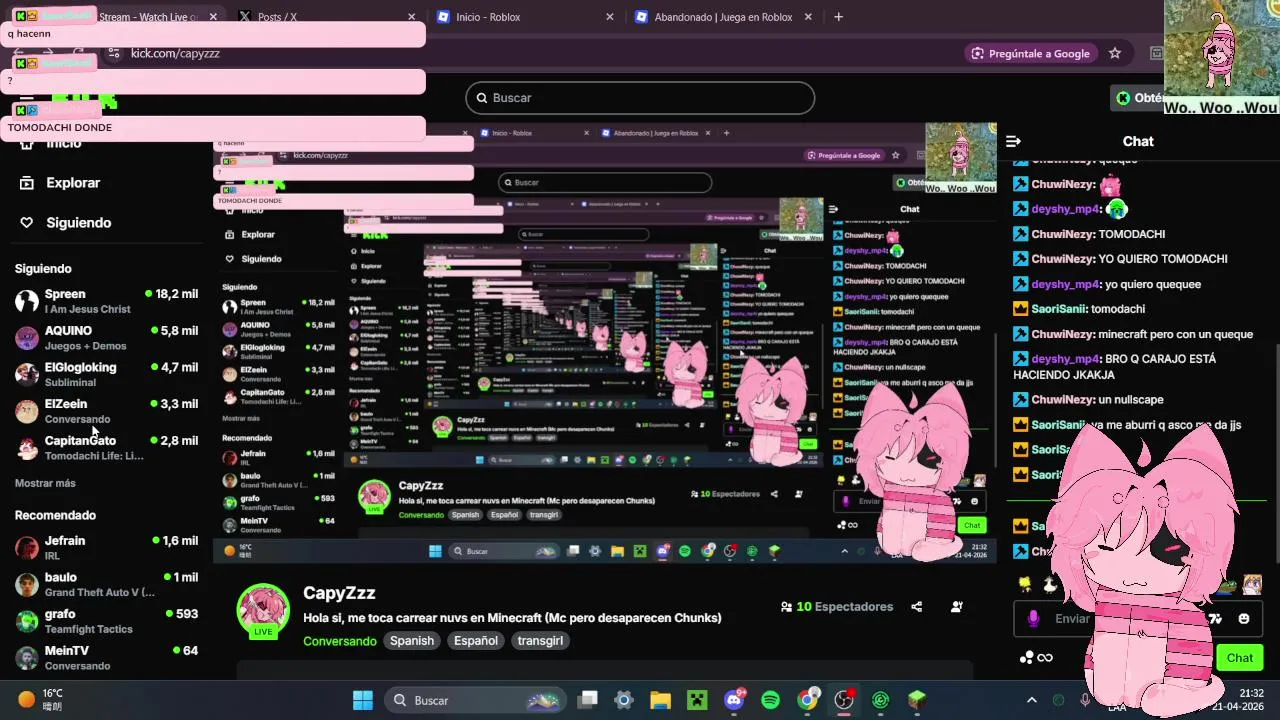The height and width of the screenshot is (720, 1280).
Task: Open baulo's recommended channel avatar
Action: pyautogui.click(x=27, y=584)
